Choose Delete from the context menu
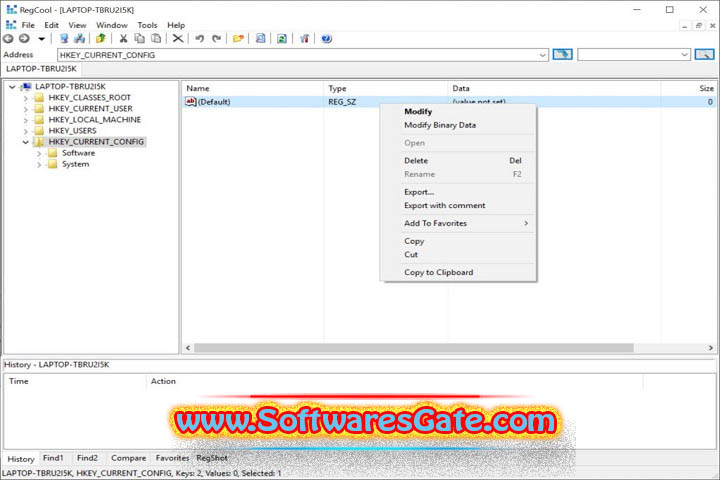 pyautogui.click(x=458, y=161)
